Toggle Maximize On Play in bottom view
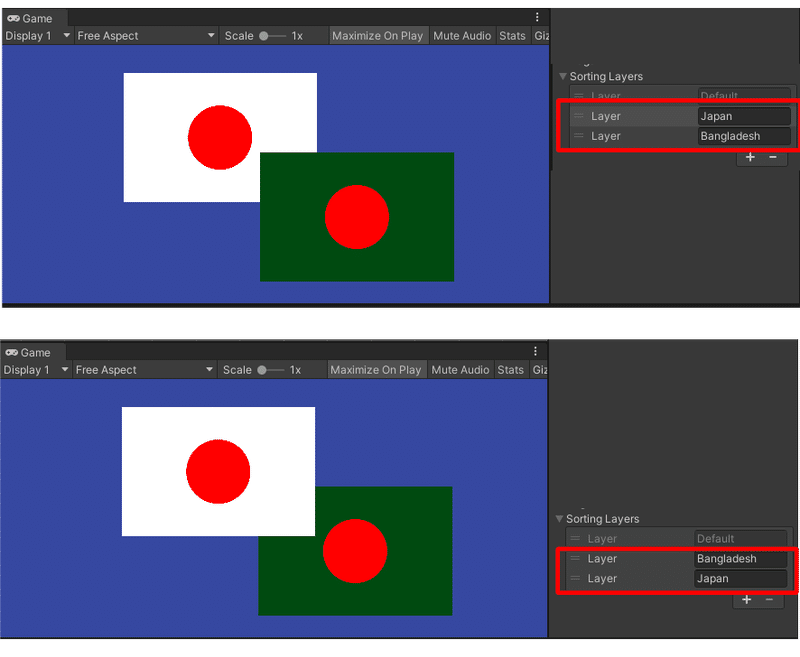Screen dimensions: 800x657 [376, 370]
